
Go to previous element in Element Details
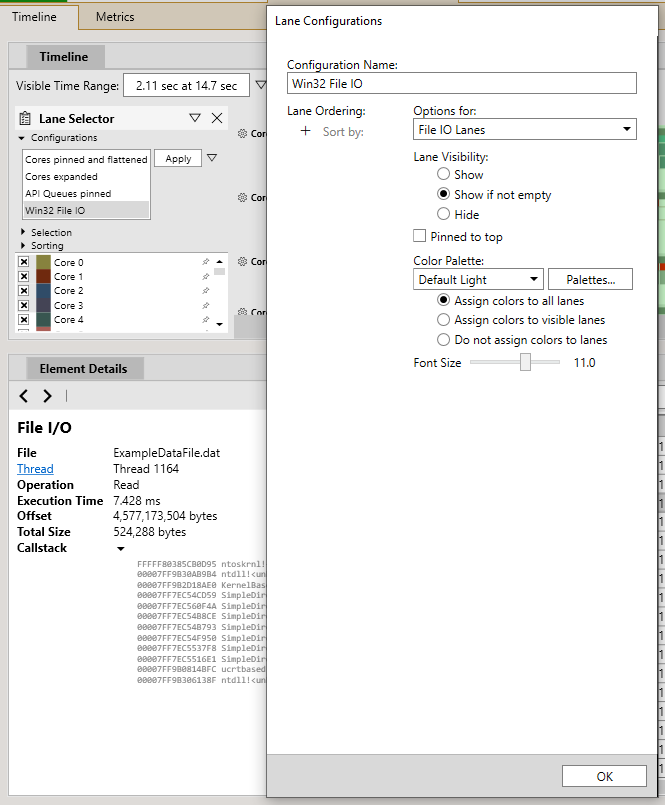24,396
